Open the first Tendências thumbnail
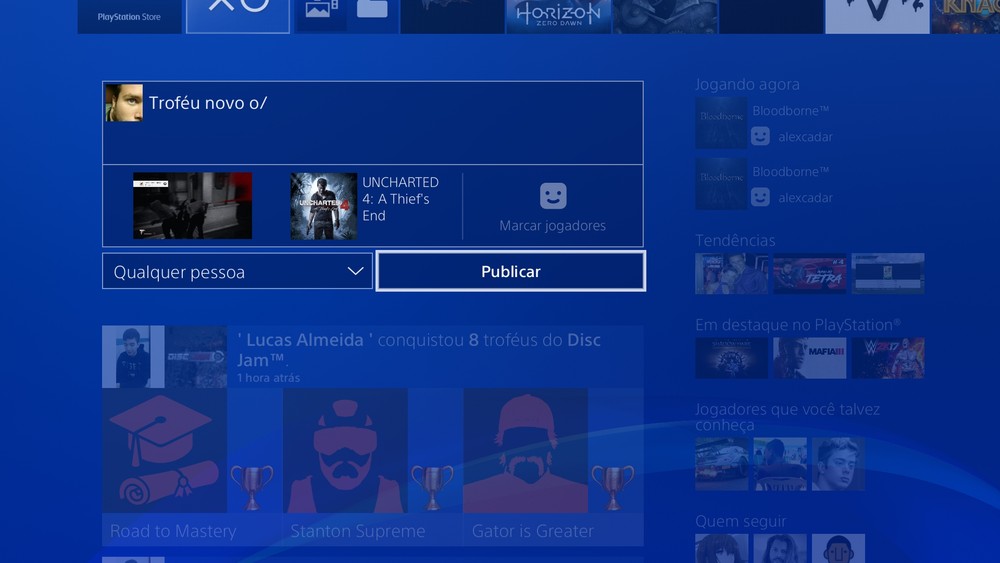This screenshot has width=1000, height=563. (732, 274)
